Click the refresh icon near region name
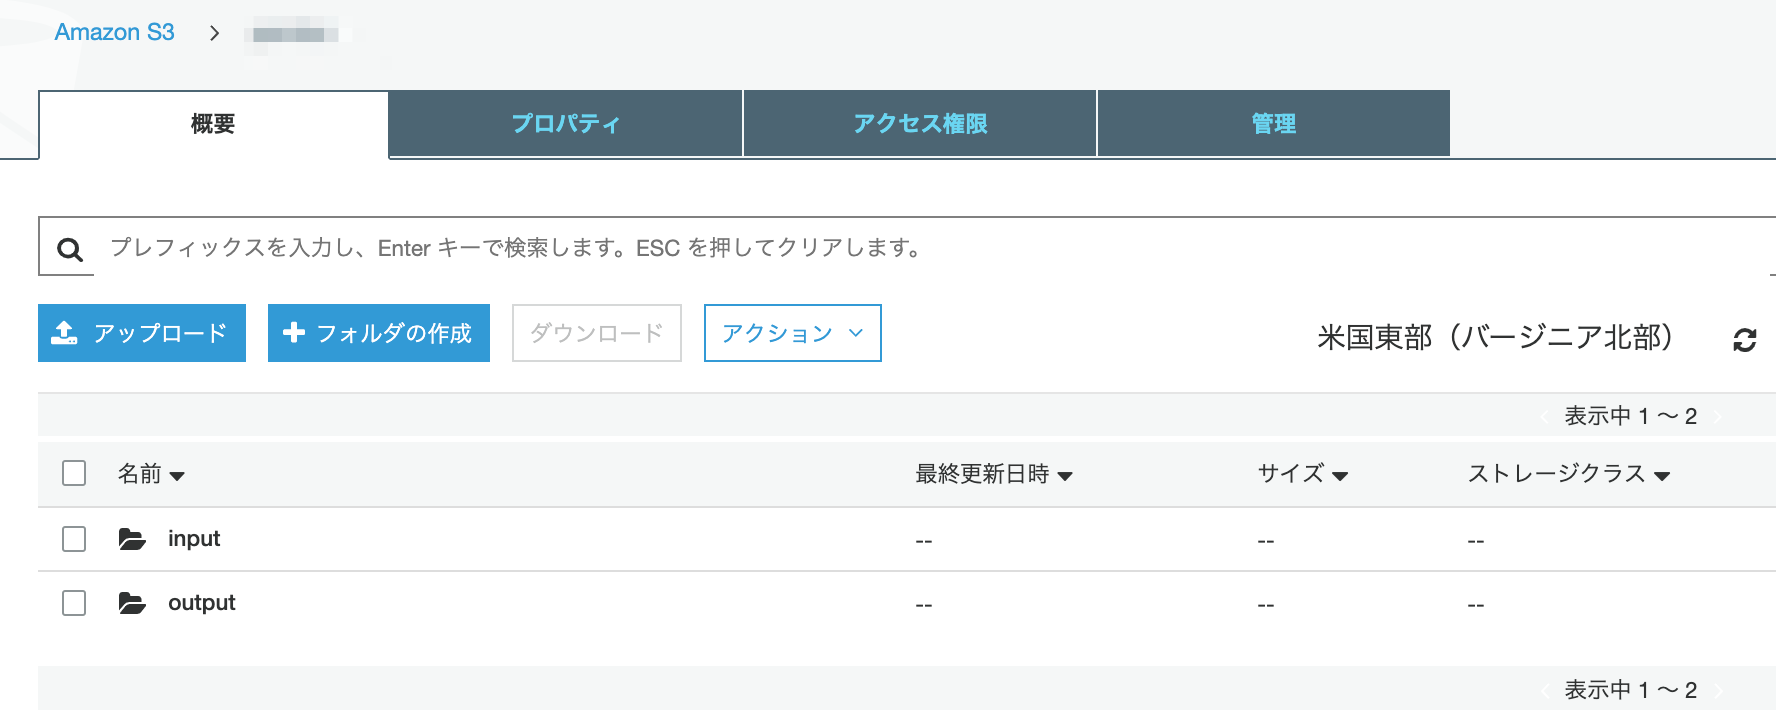Screen dimensions: 1776x728 (x=1745, y=340)
